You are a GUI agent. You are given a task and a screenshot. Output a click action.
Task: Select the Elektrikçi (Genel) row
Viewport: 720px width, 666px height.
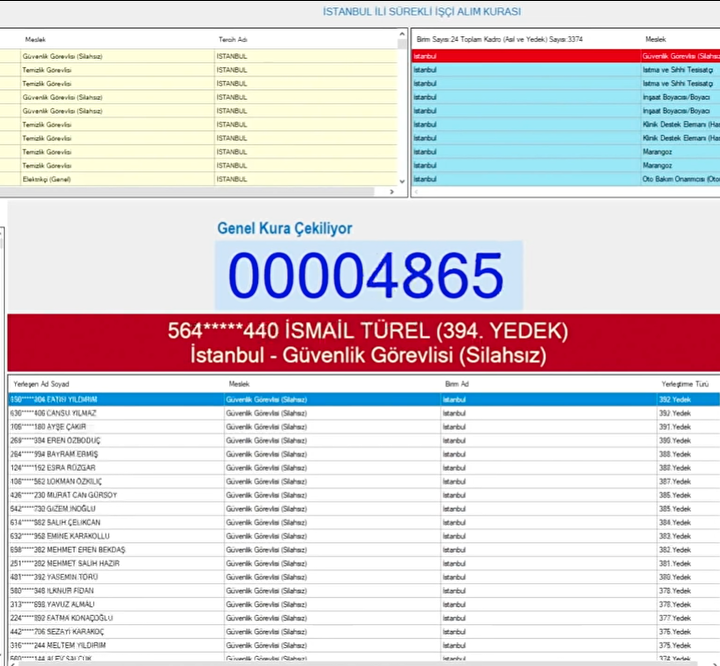pos(198,179)
